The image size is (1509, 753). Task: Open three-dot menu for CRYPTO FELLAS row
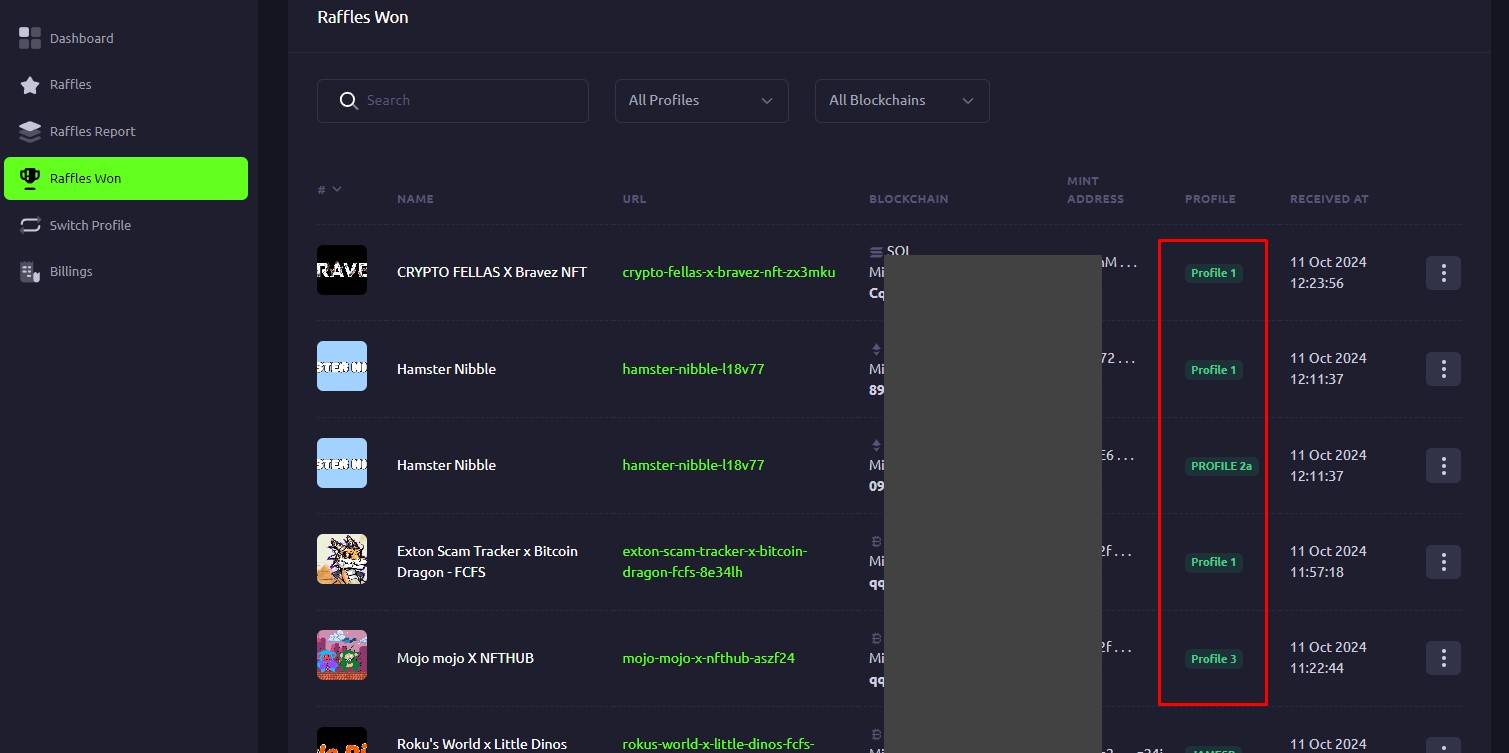(x=1443, y=272)
